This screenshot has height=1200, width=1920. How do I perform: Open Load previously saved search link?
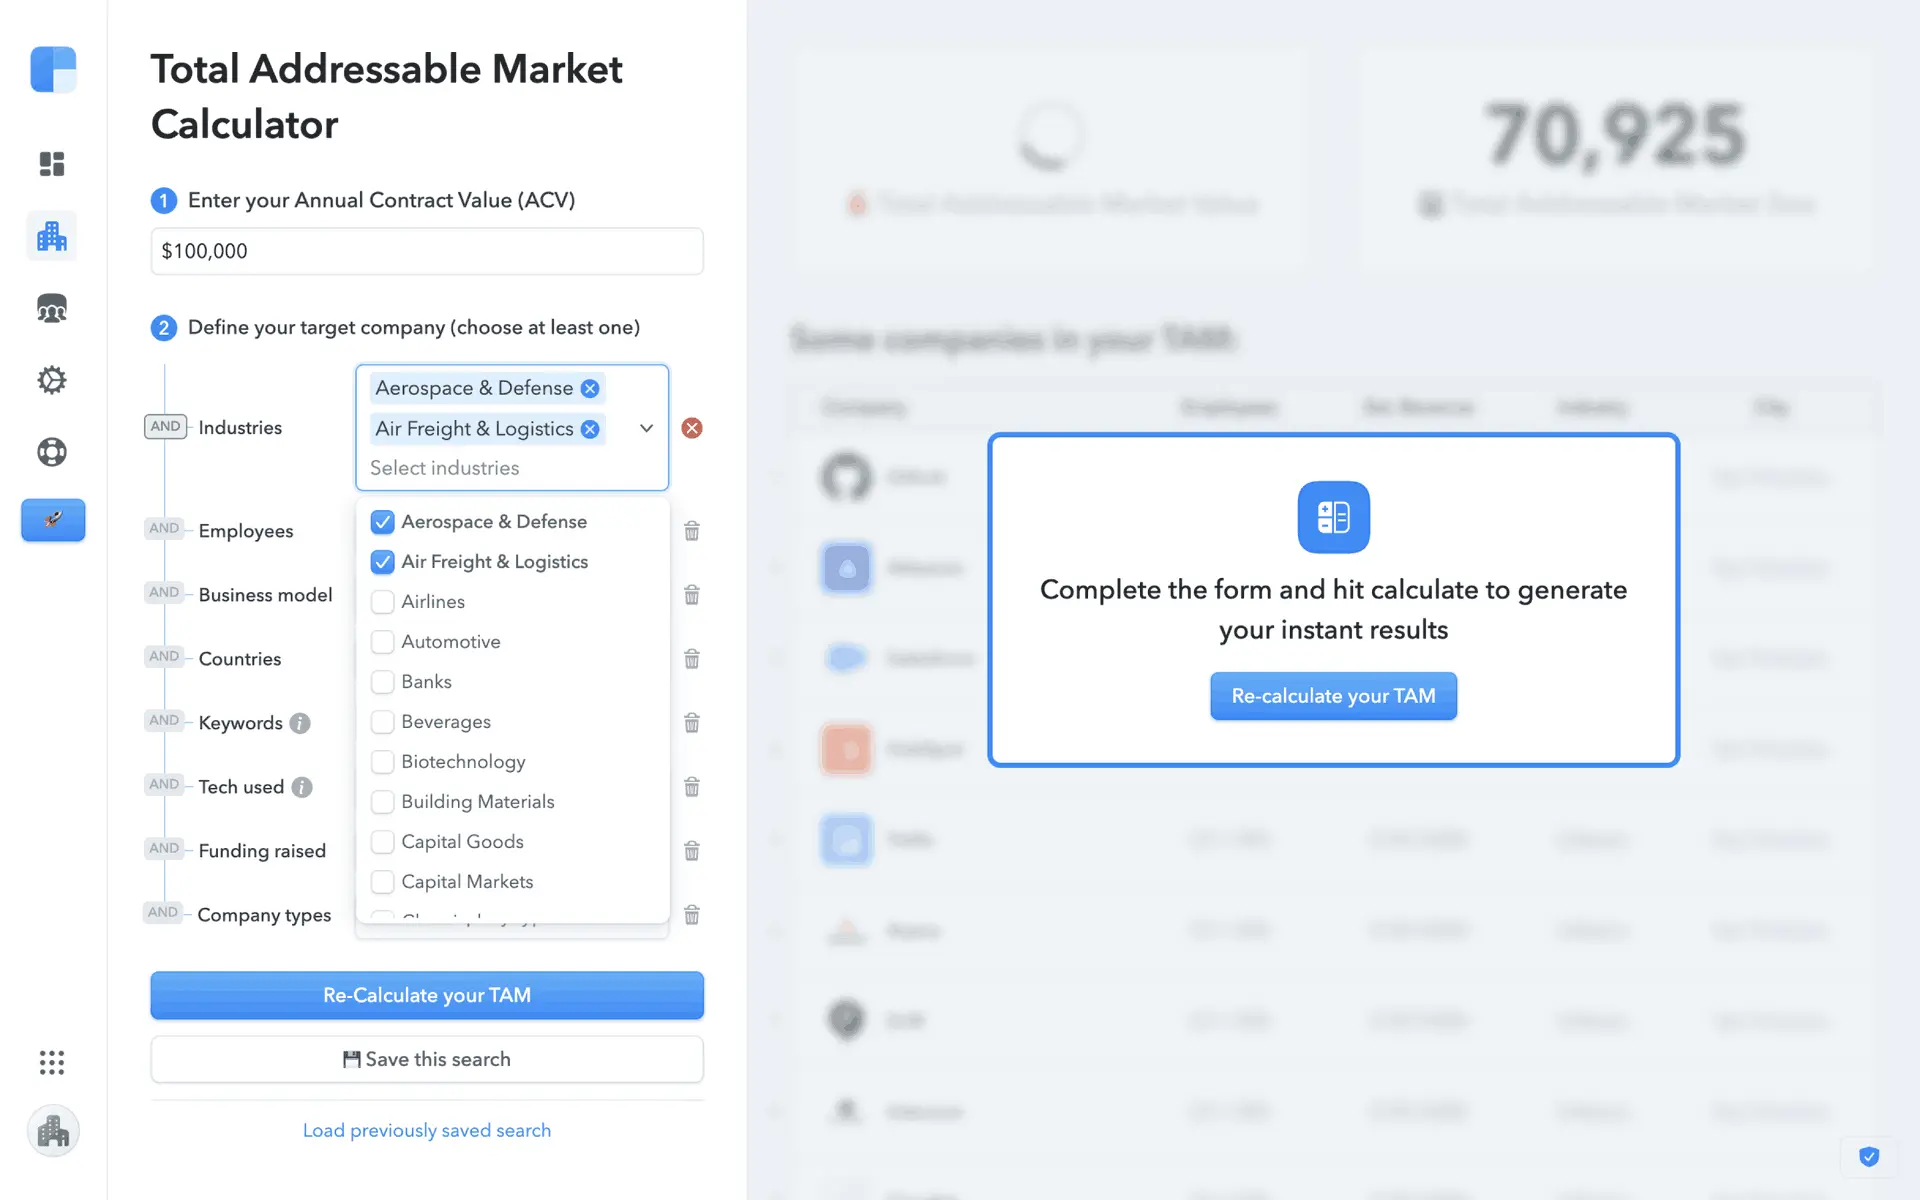(427, 1130)
